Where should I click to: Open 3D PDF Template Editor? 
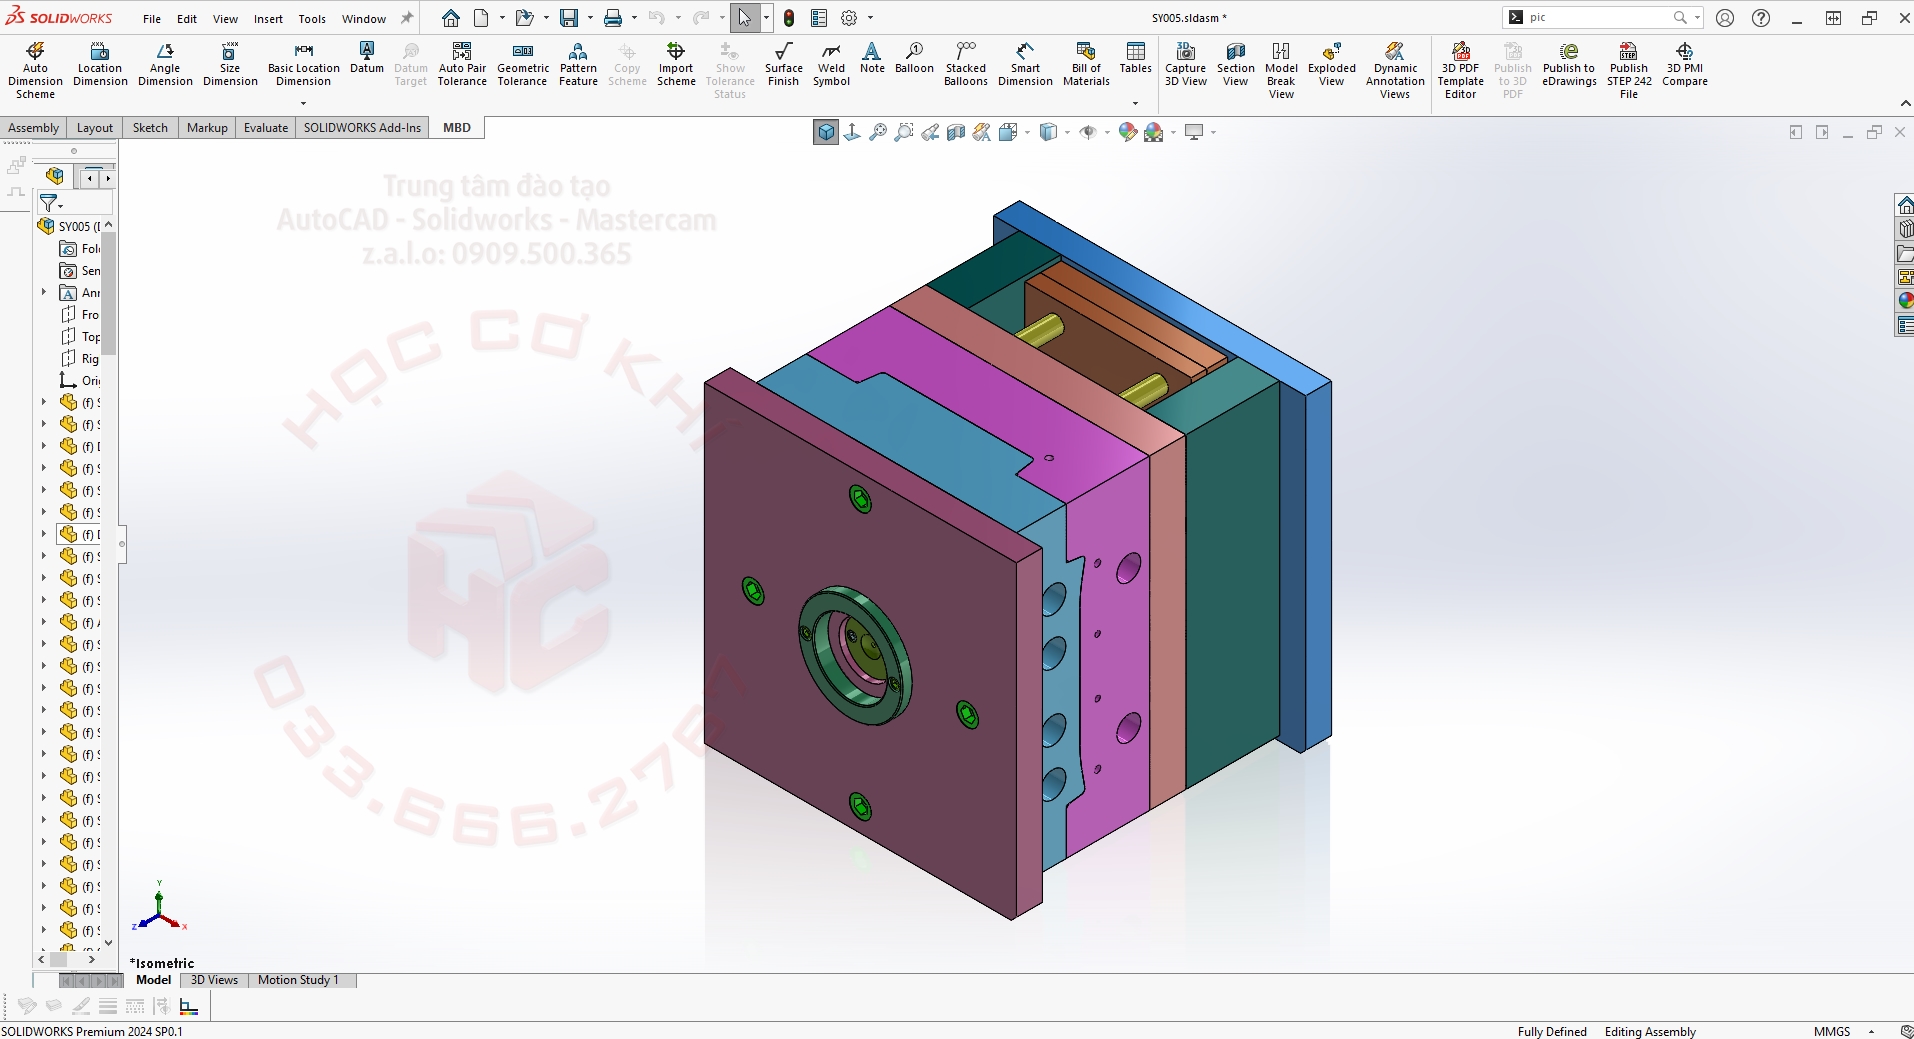1461,70
